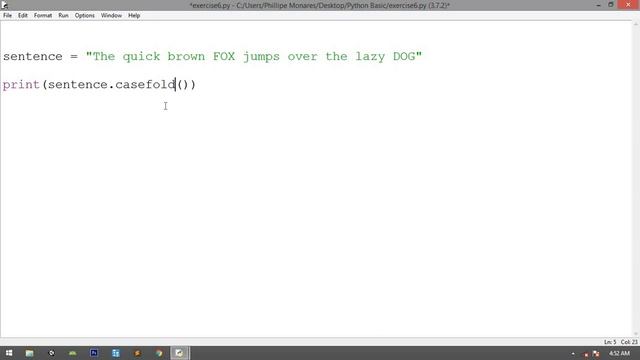Open the Window menu
Viewport: 640px width, 360px height.
pos(111,16)
